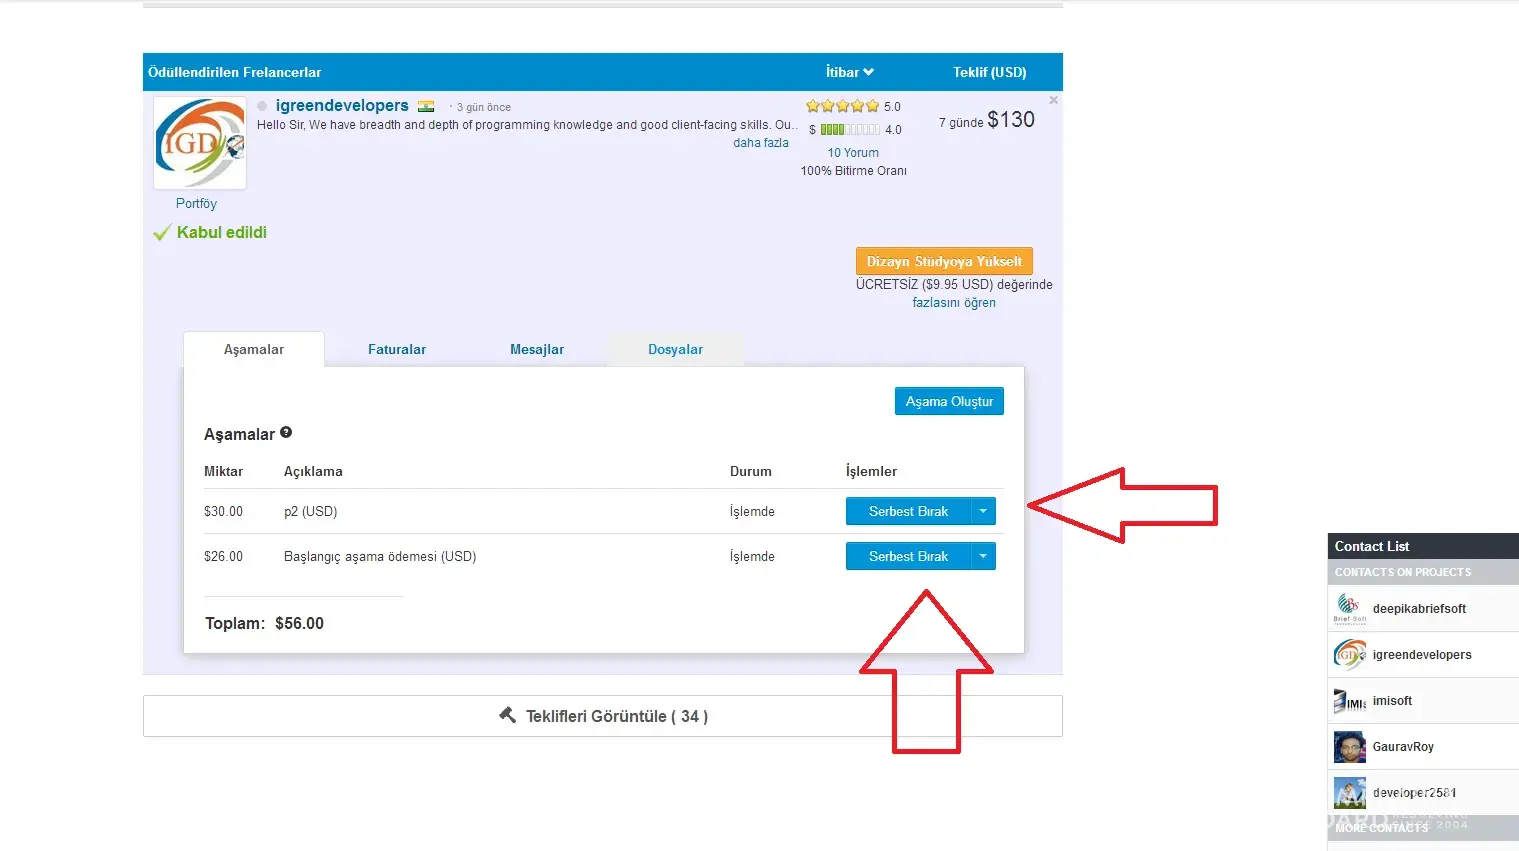Click the green Kabul edildi checkmark
Viewport: 1519px width, 851px height.
click(x=162, y=233)
